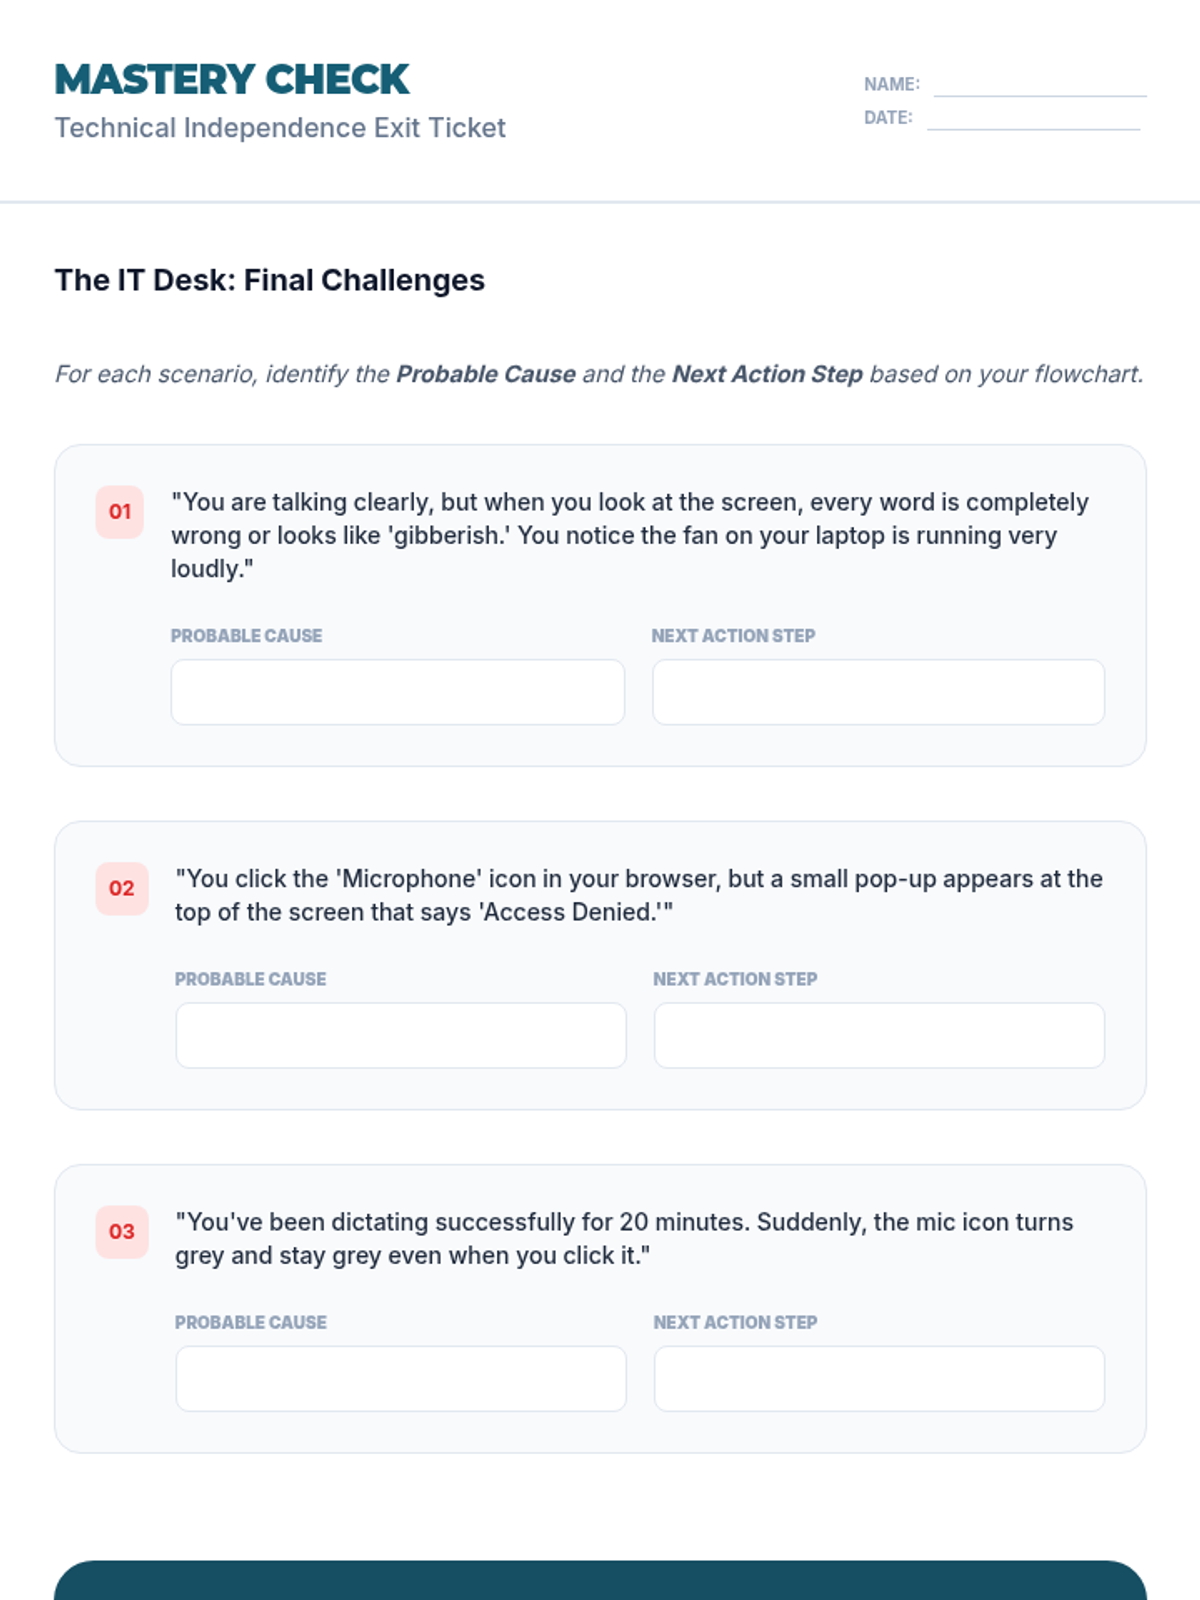Focus scenario 02 Probable Cause box
1200x1600 pixels.
[401, 1035]
